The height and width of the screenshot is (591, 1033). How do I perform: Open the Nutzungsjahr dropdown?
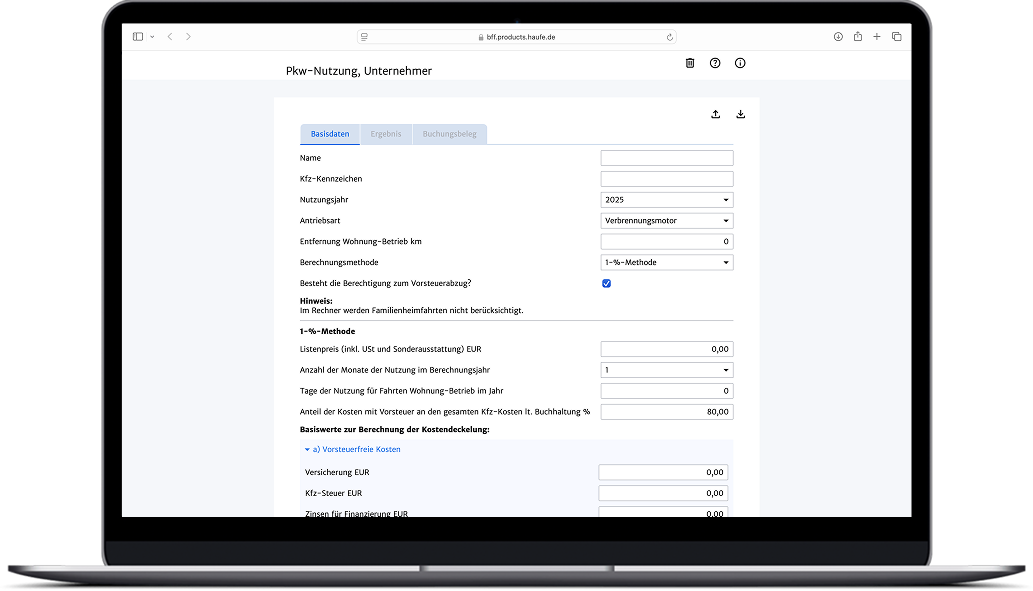666,200
